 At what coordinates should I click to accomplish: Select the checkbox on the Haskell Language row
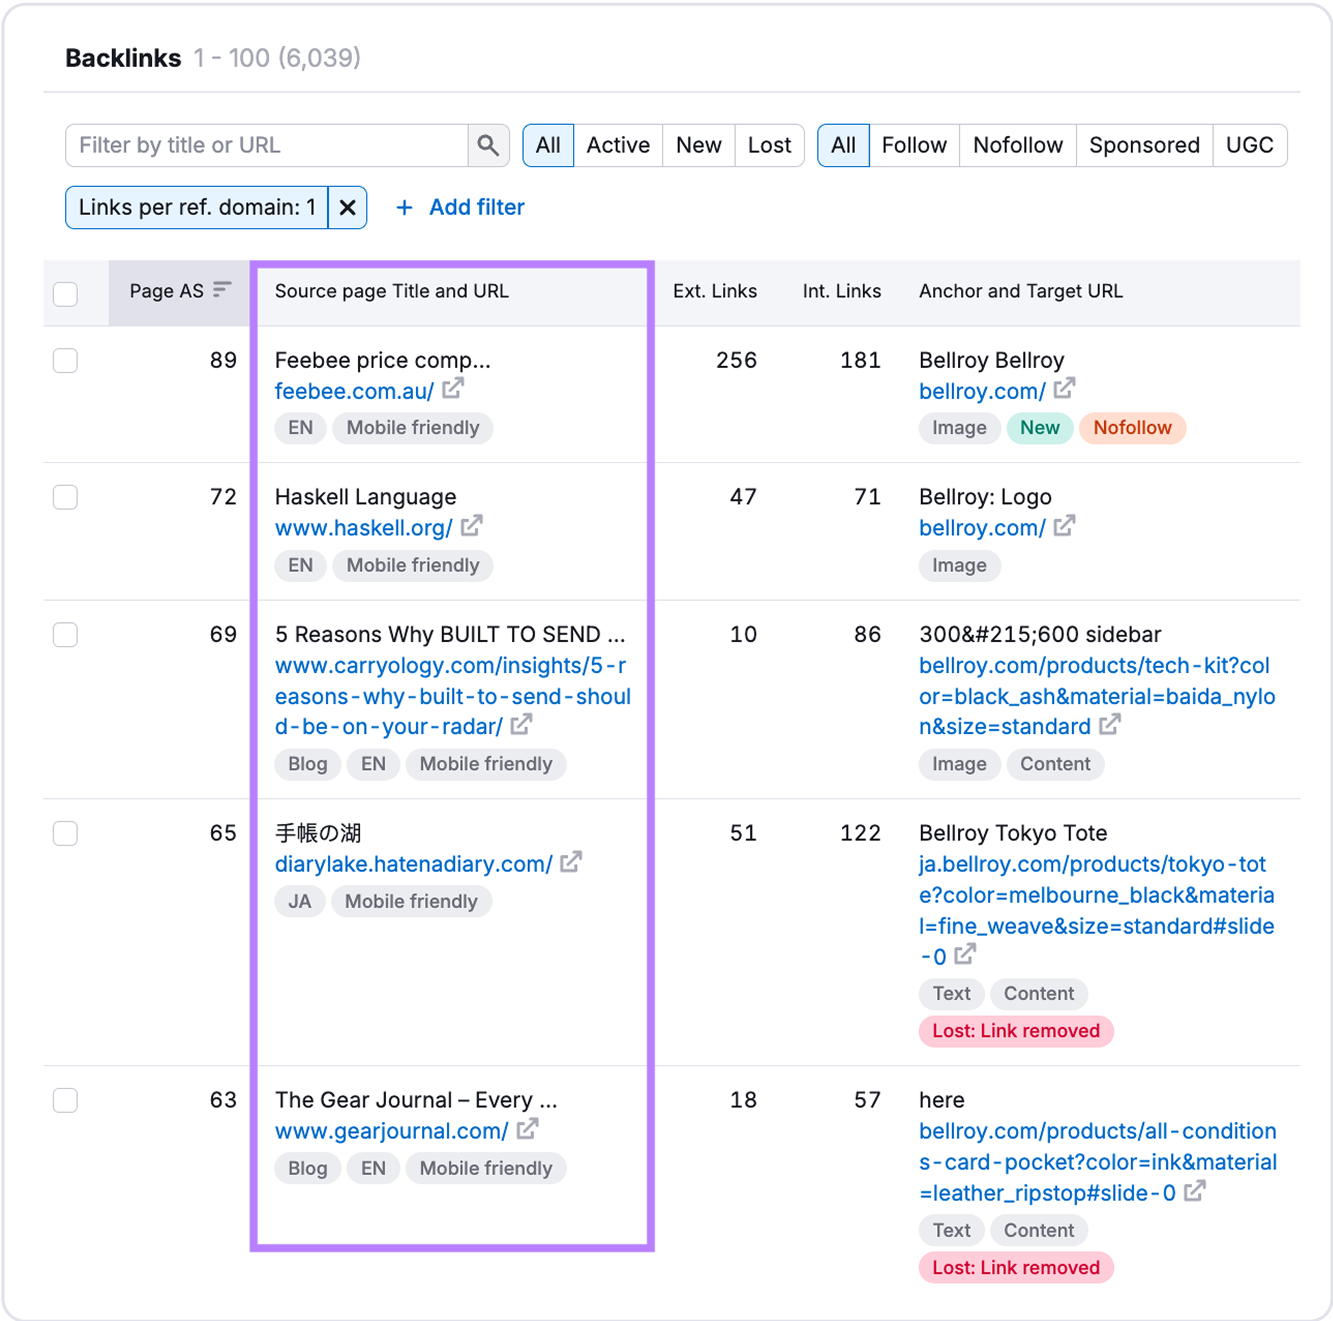click(x=65, y=497)
